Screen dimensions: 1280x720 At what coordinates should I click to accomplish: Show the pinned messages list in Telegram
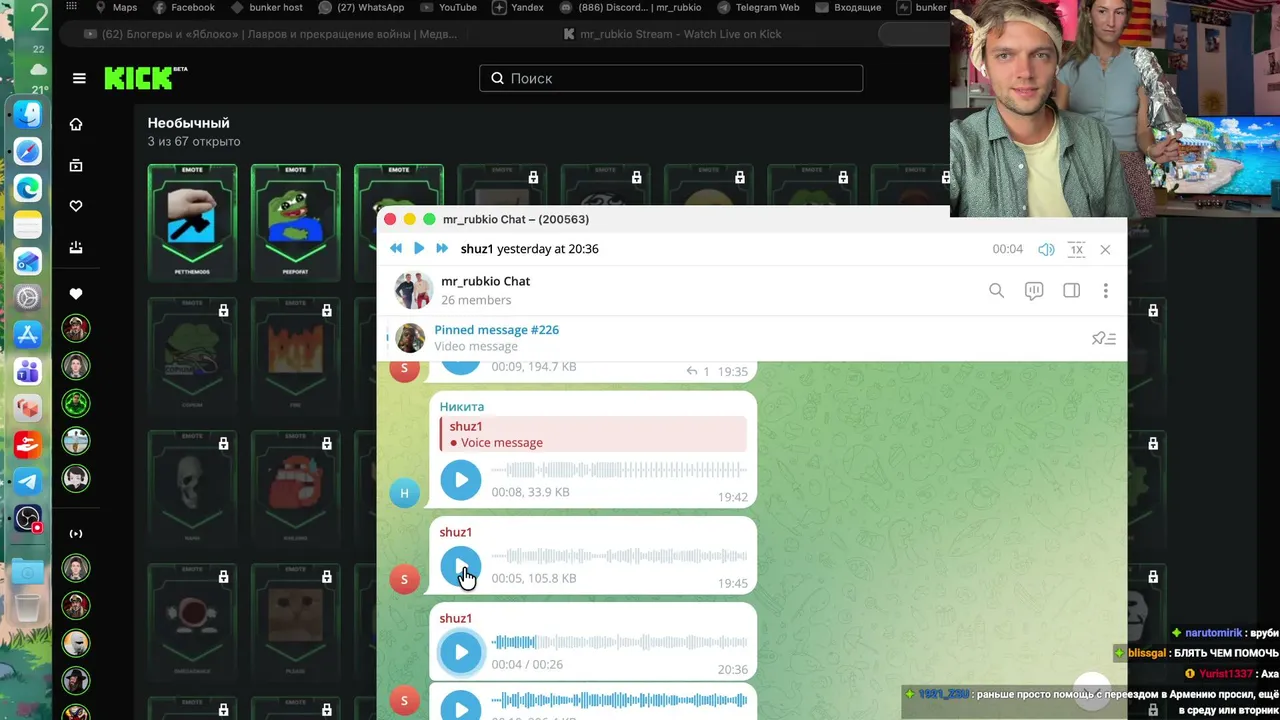pyautogui.click(x=1103, y=338)
